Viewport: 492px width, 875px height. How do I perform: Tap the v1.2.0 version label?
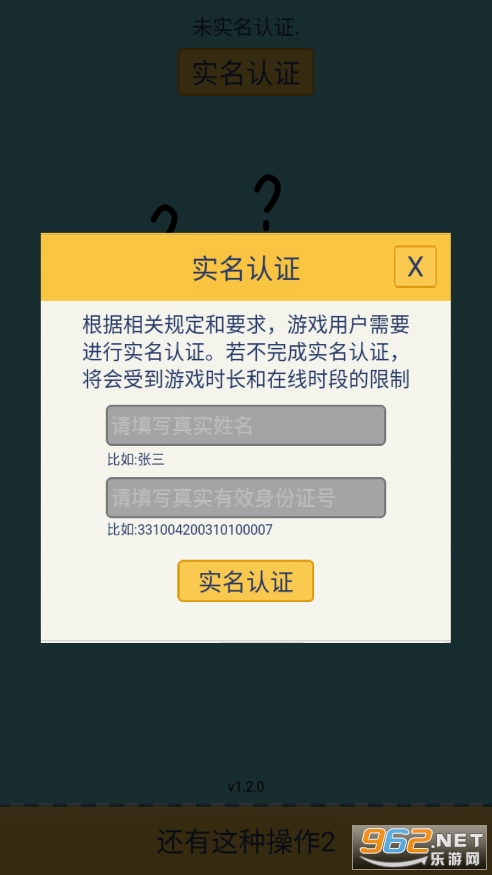coord(245,787)
